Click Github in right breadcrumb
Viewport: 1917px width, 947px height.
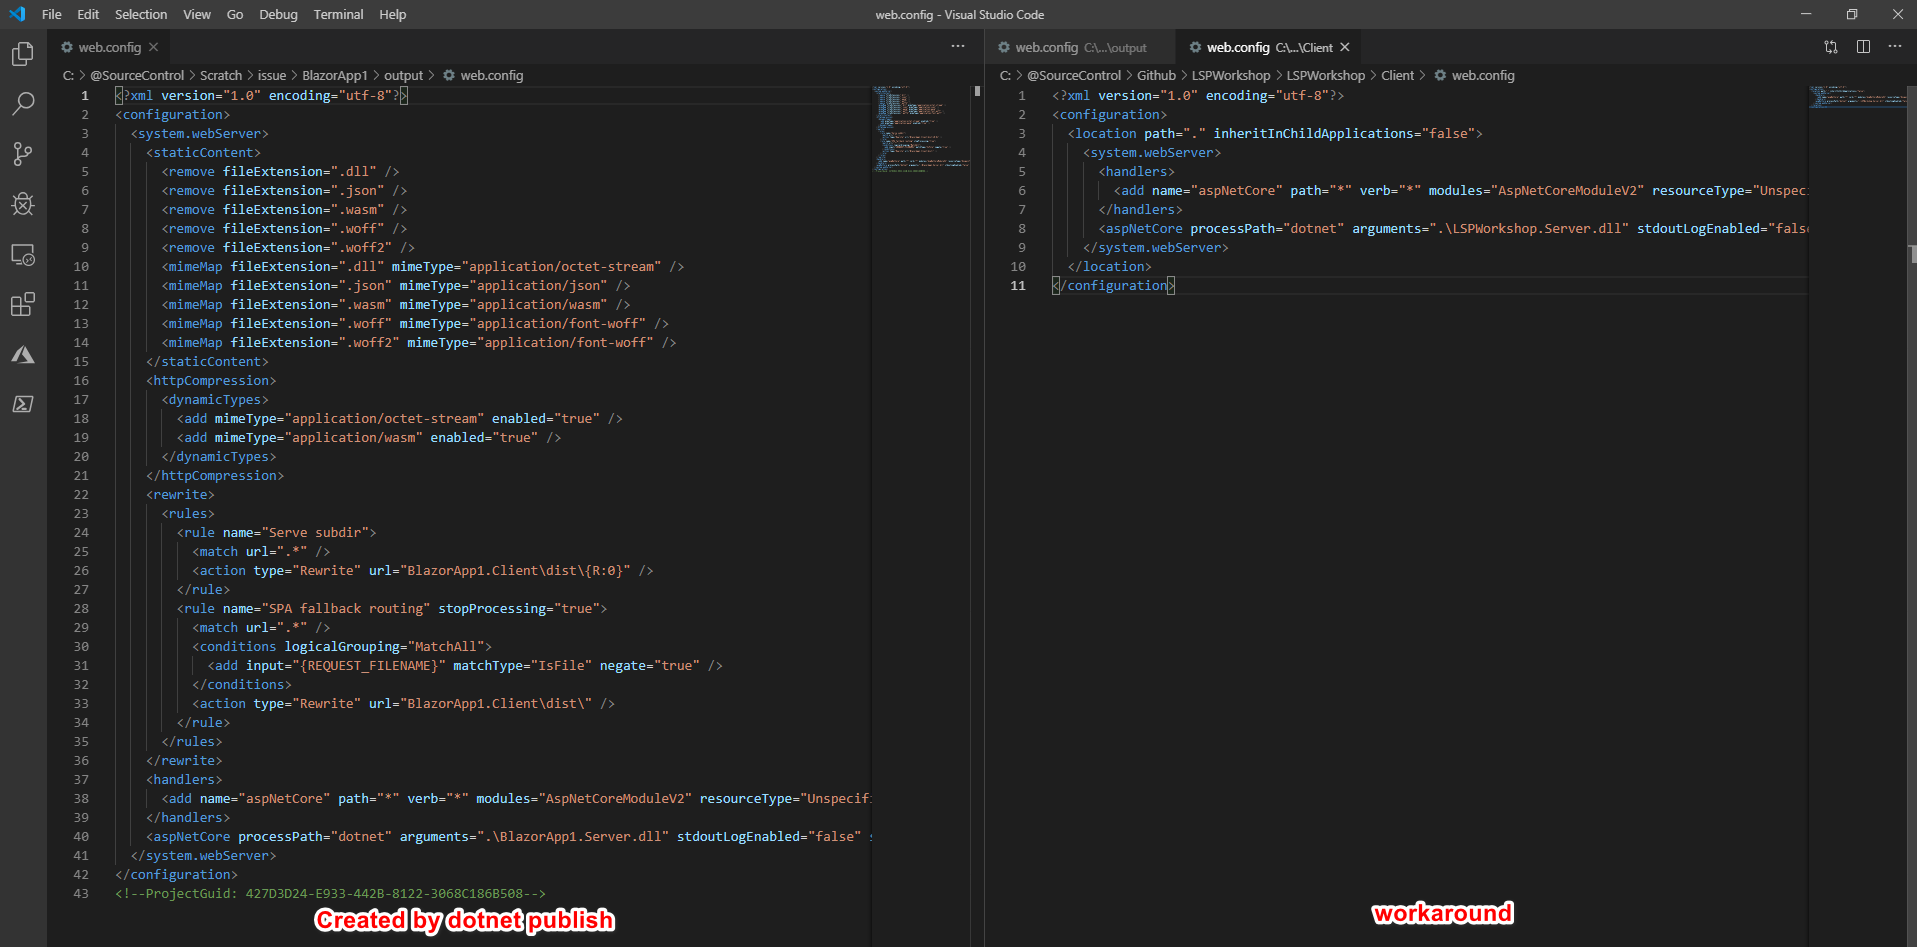click(x=1156, y=75)
